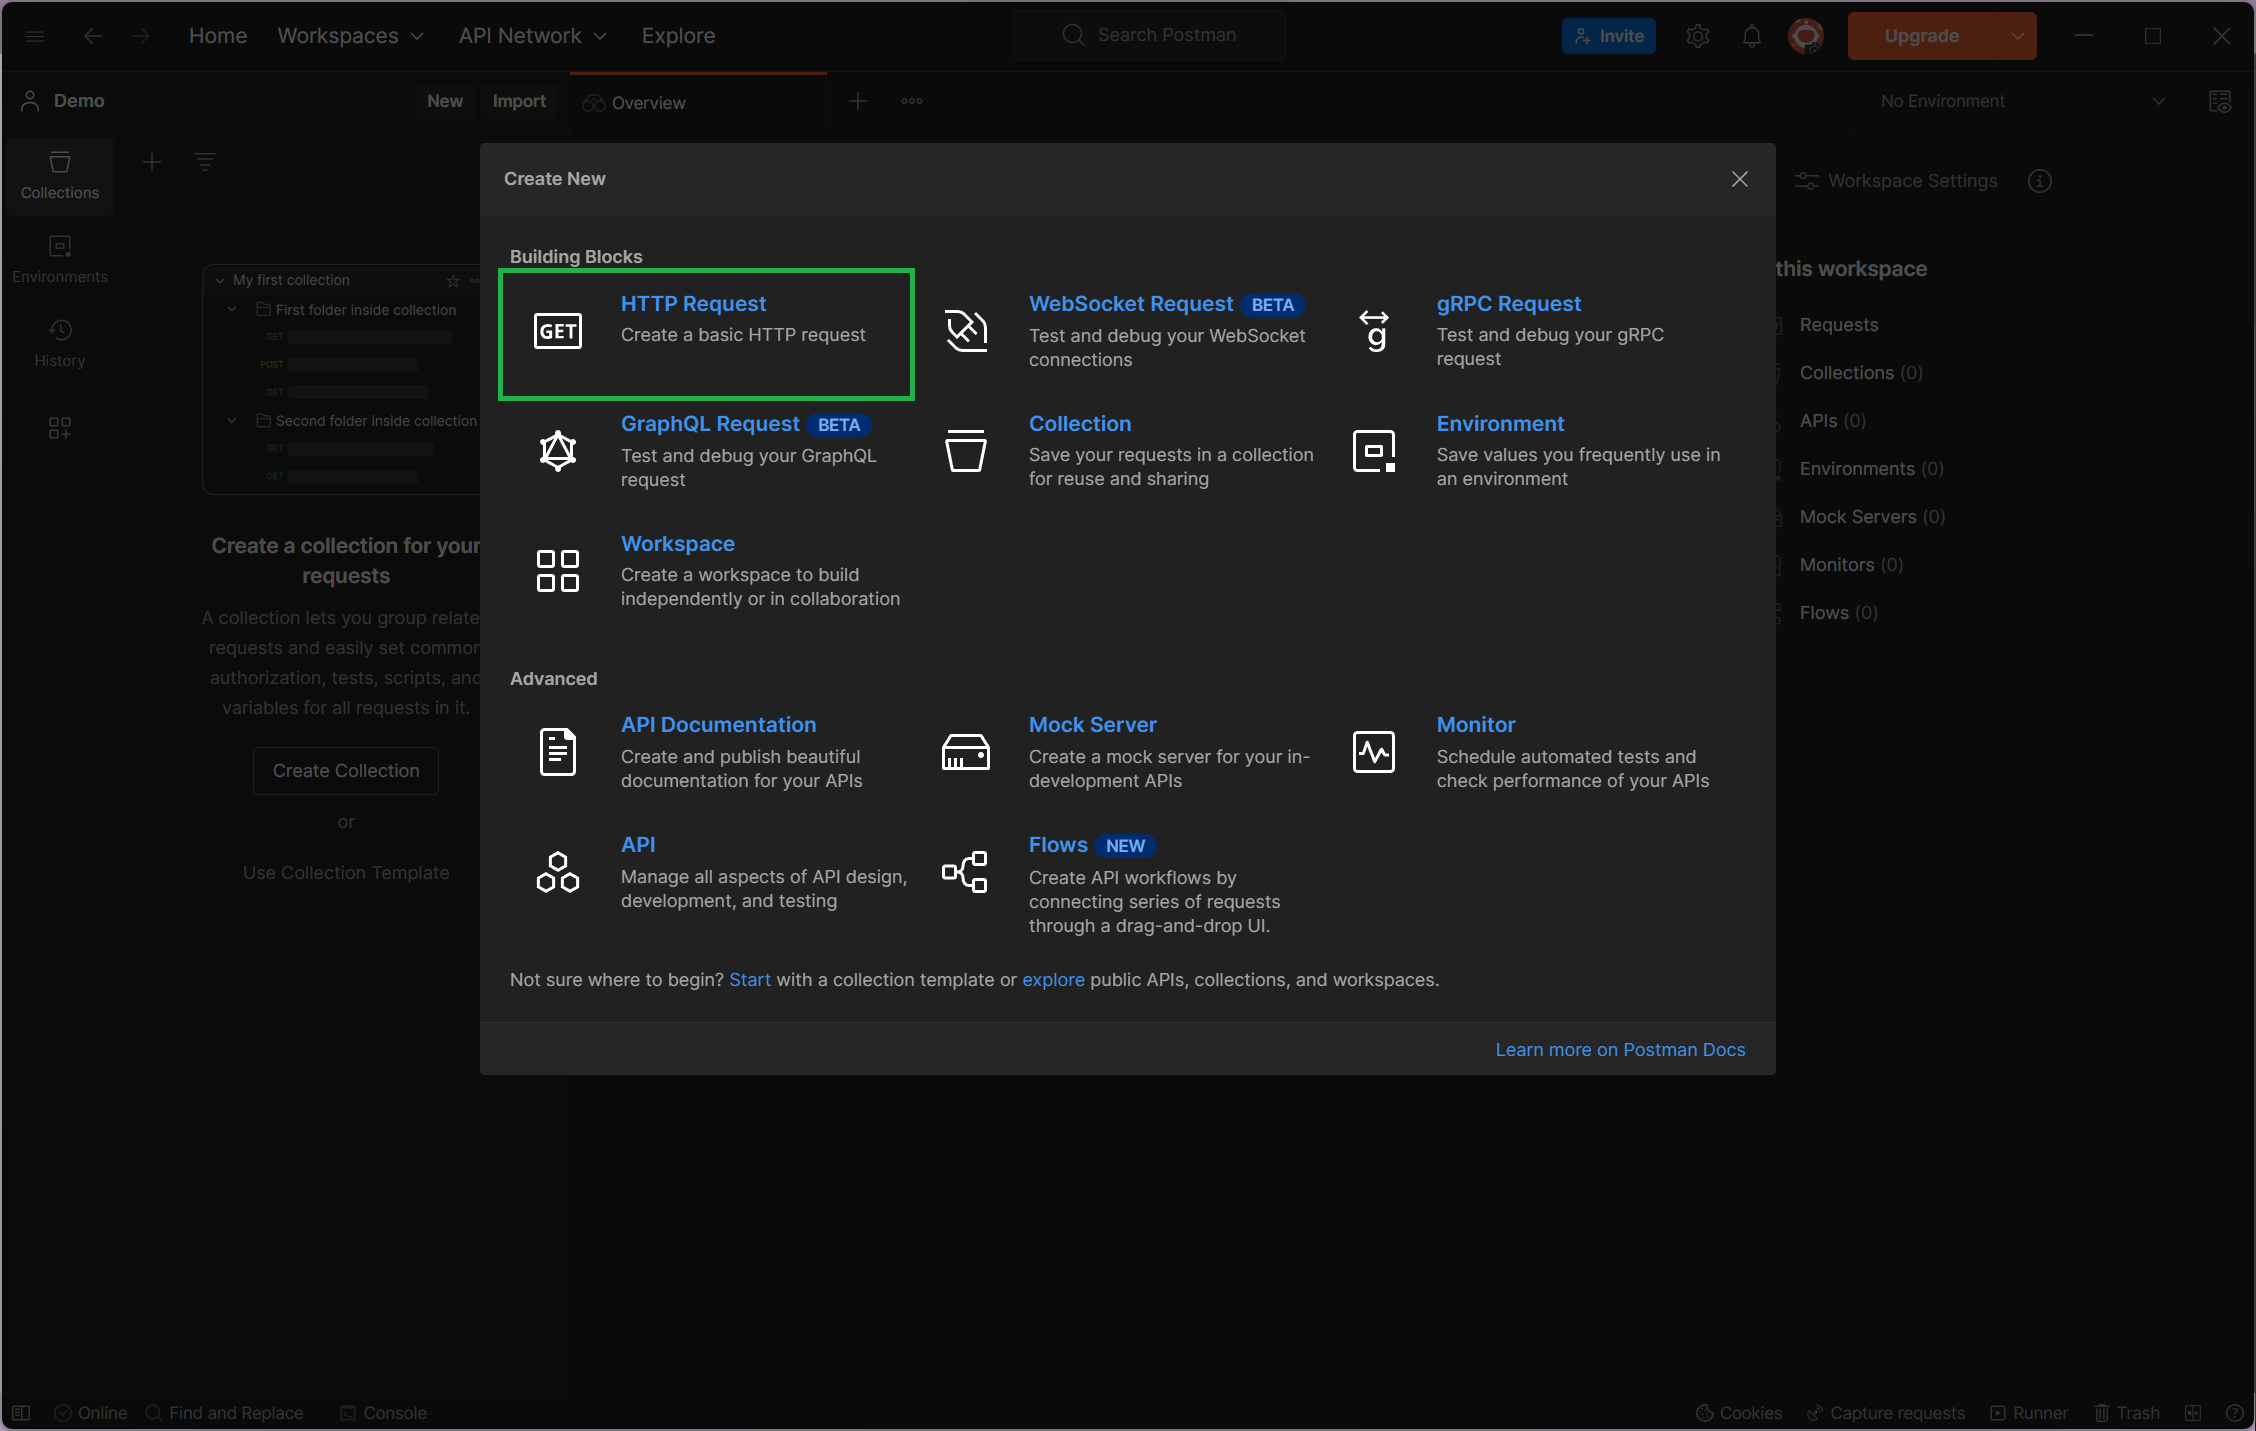Open the hamburger menu icon
The width and height of the screenshot is (2256, 1431).
(x=35, y=36)
